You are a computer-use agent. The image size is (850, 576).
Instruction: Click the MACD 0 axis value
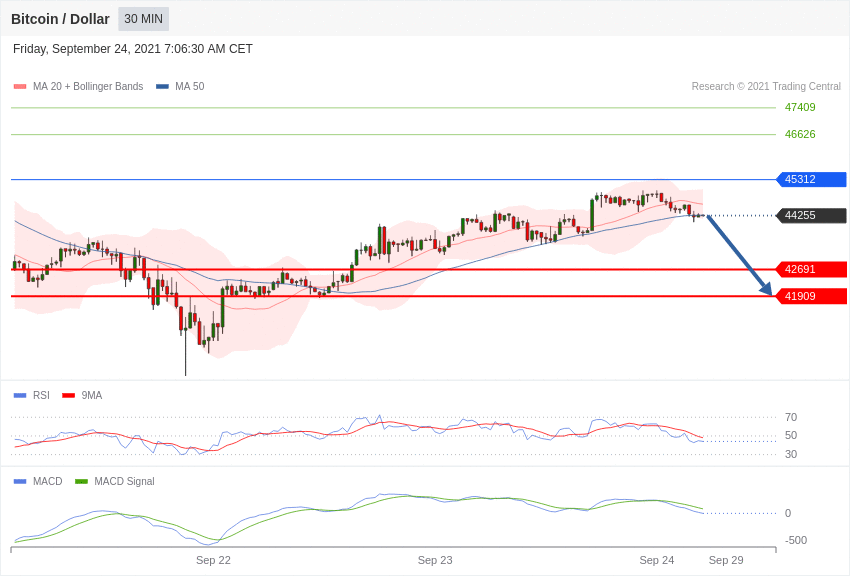(x=788, y=514)
